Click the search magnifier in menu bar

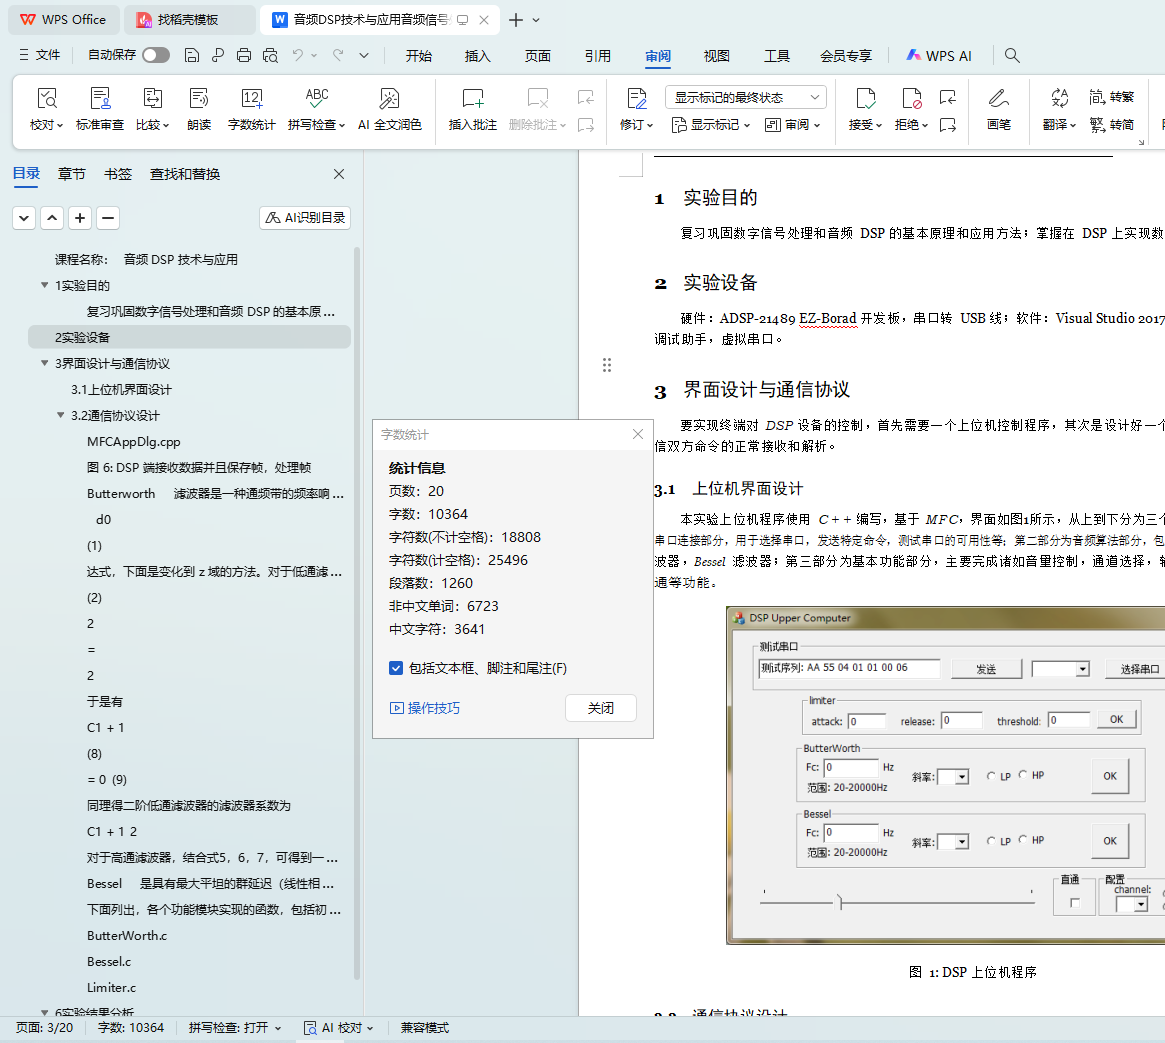click(1012, 56)
